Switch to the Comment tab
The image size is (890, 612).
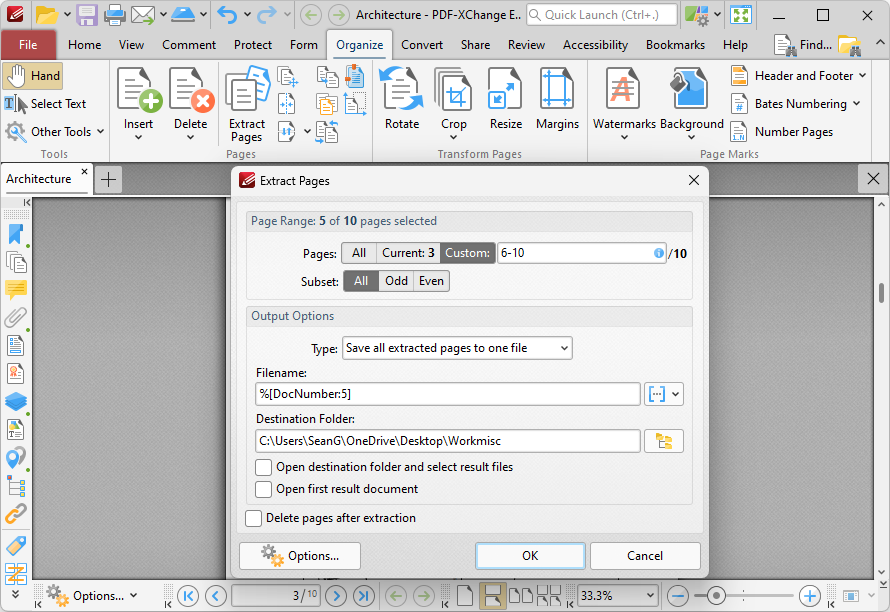[x=189, y=45]
